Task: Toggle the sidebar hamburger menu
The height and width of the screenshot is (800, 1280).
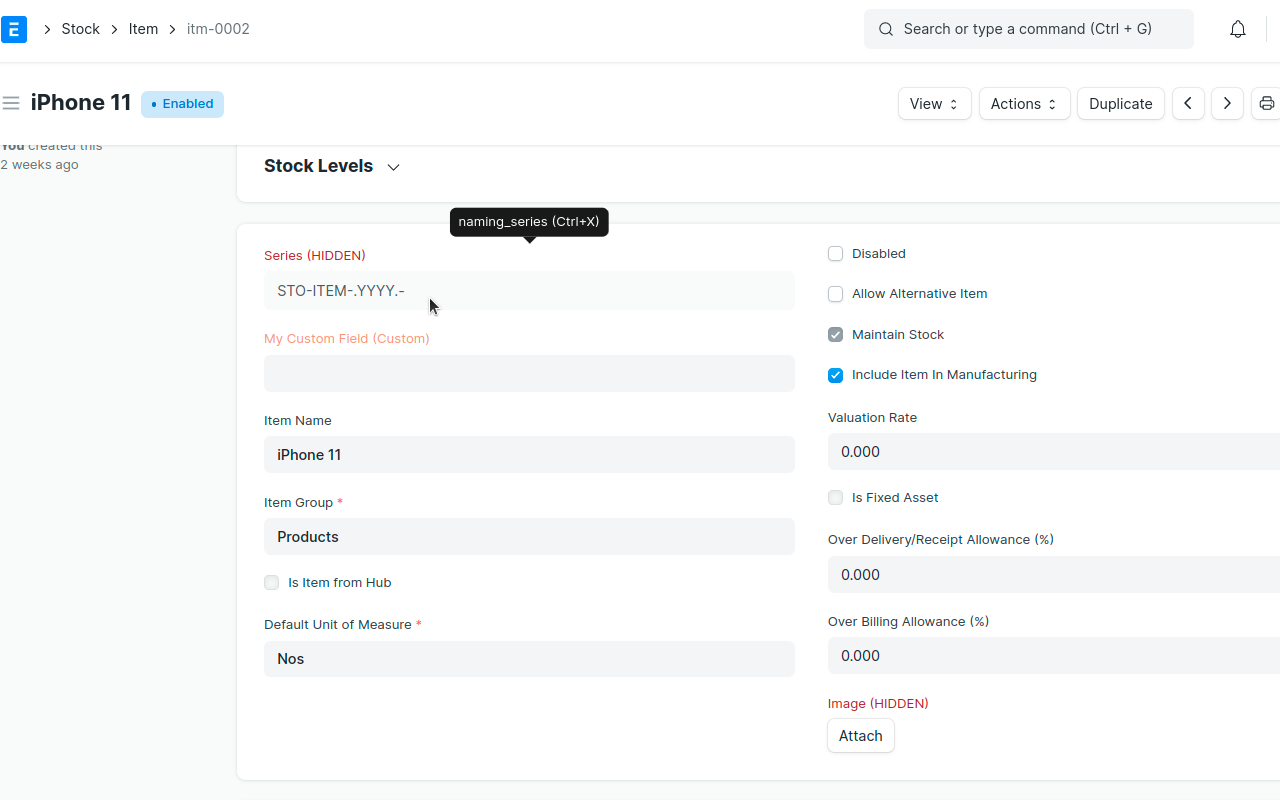Action: [x=11, y=103]
